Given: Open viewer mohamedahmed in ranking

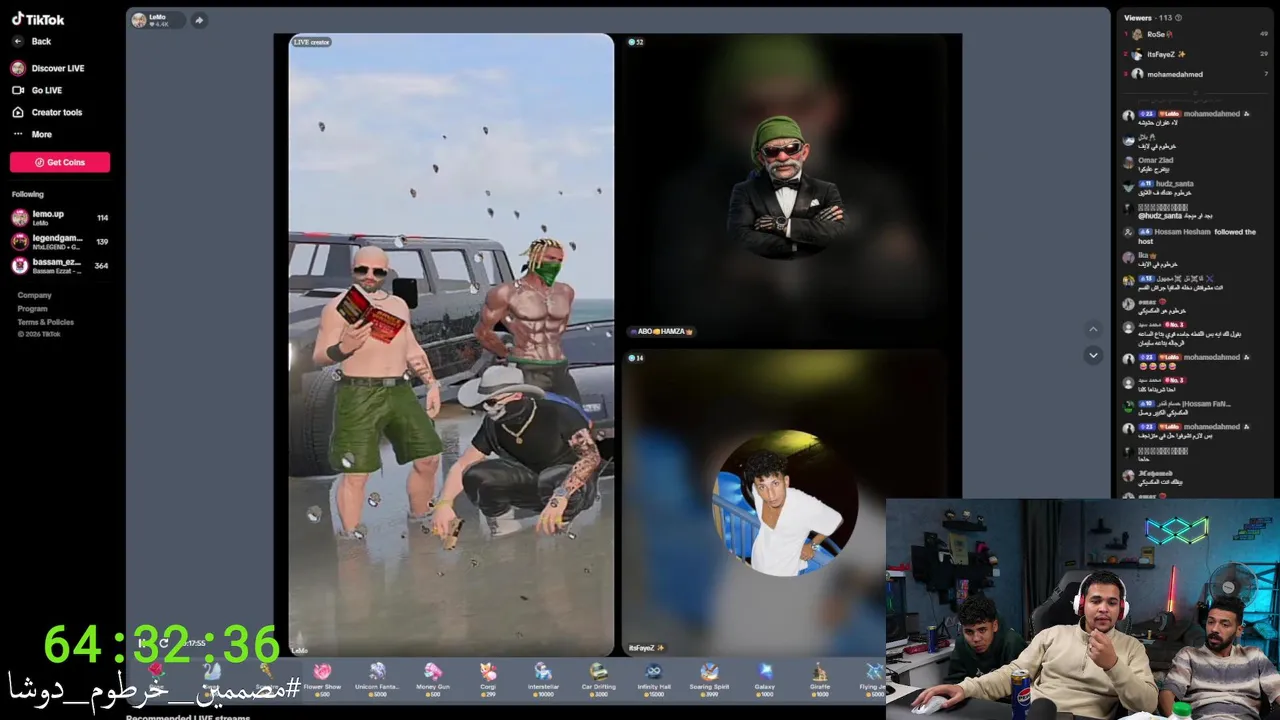Looking at the screenshot, I should [1196, 74].
